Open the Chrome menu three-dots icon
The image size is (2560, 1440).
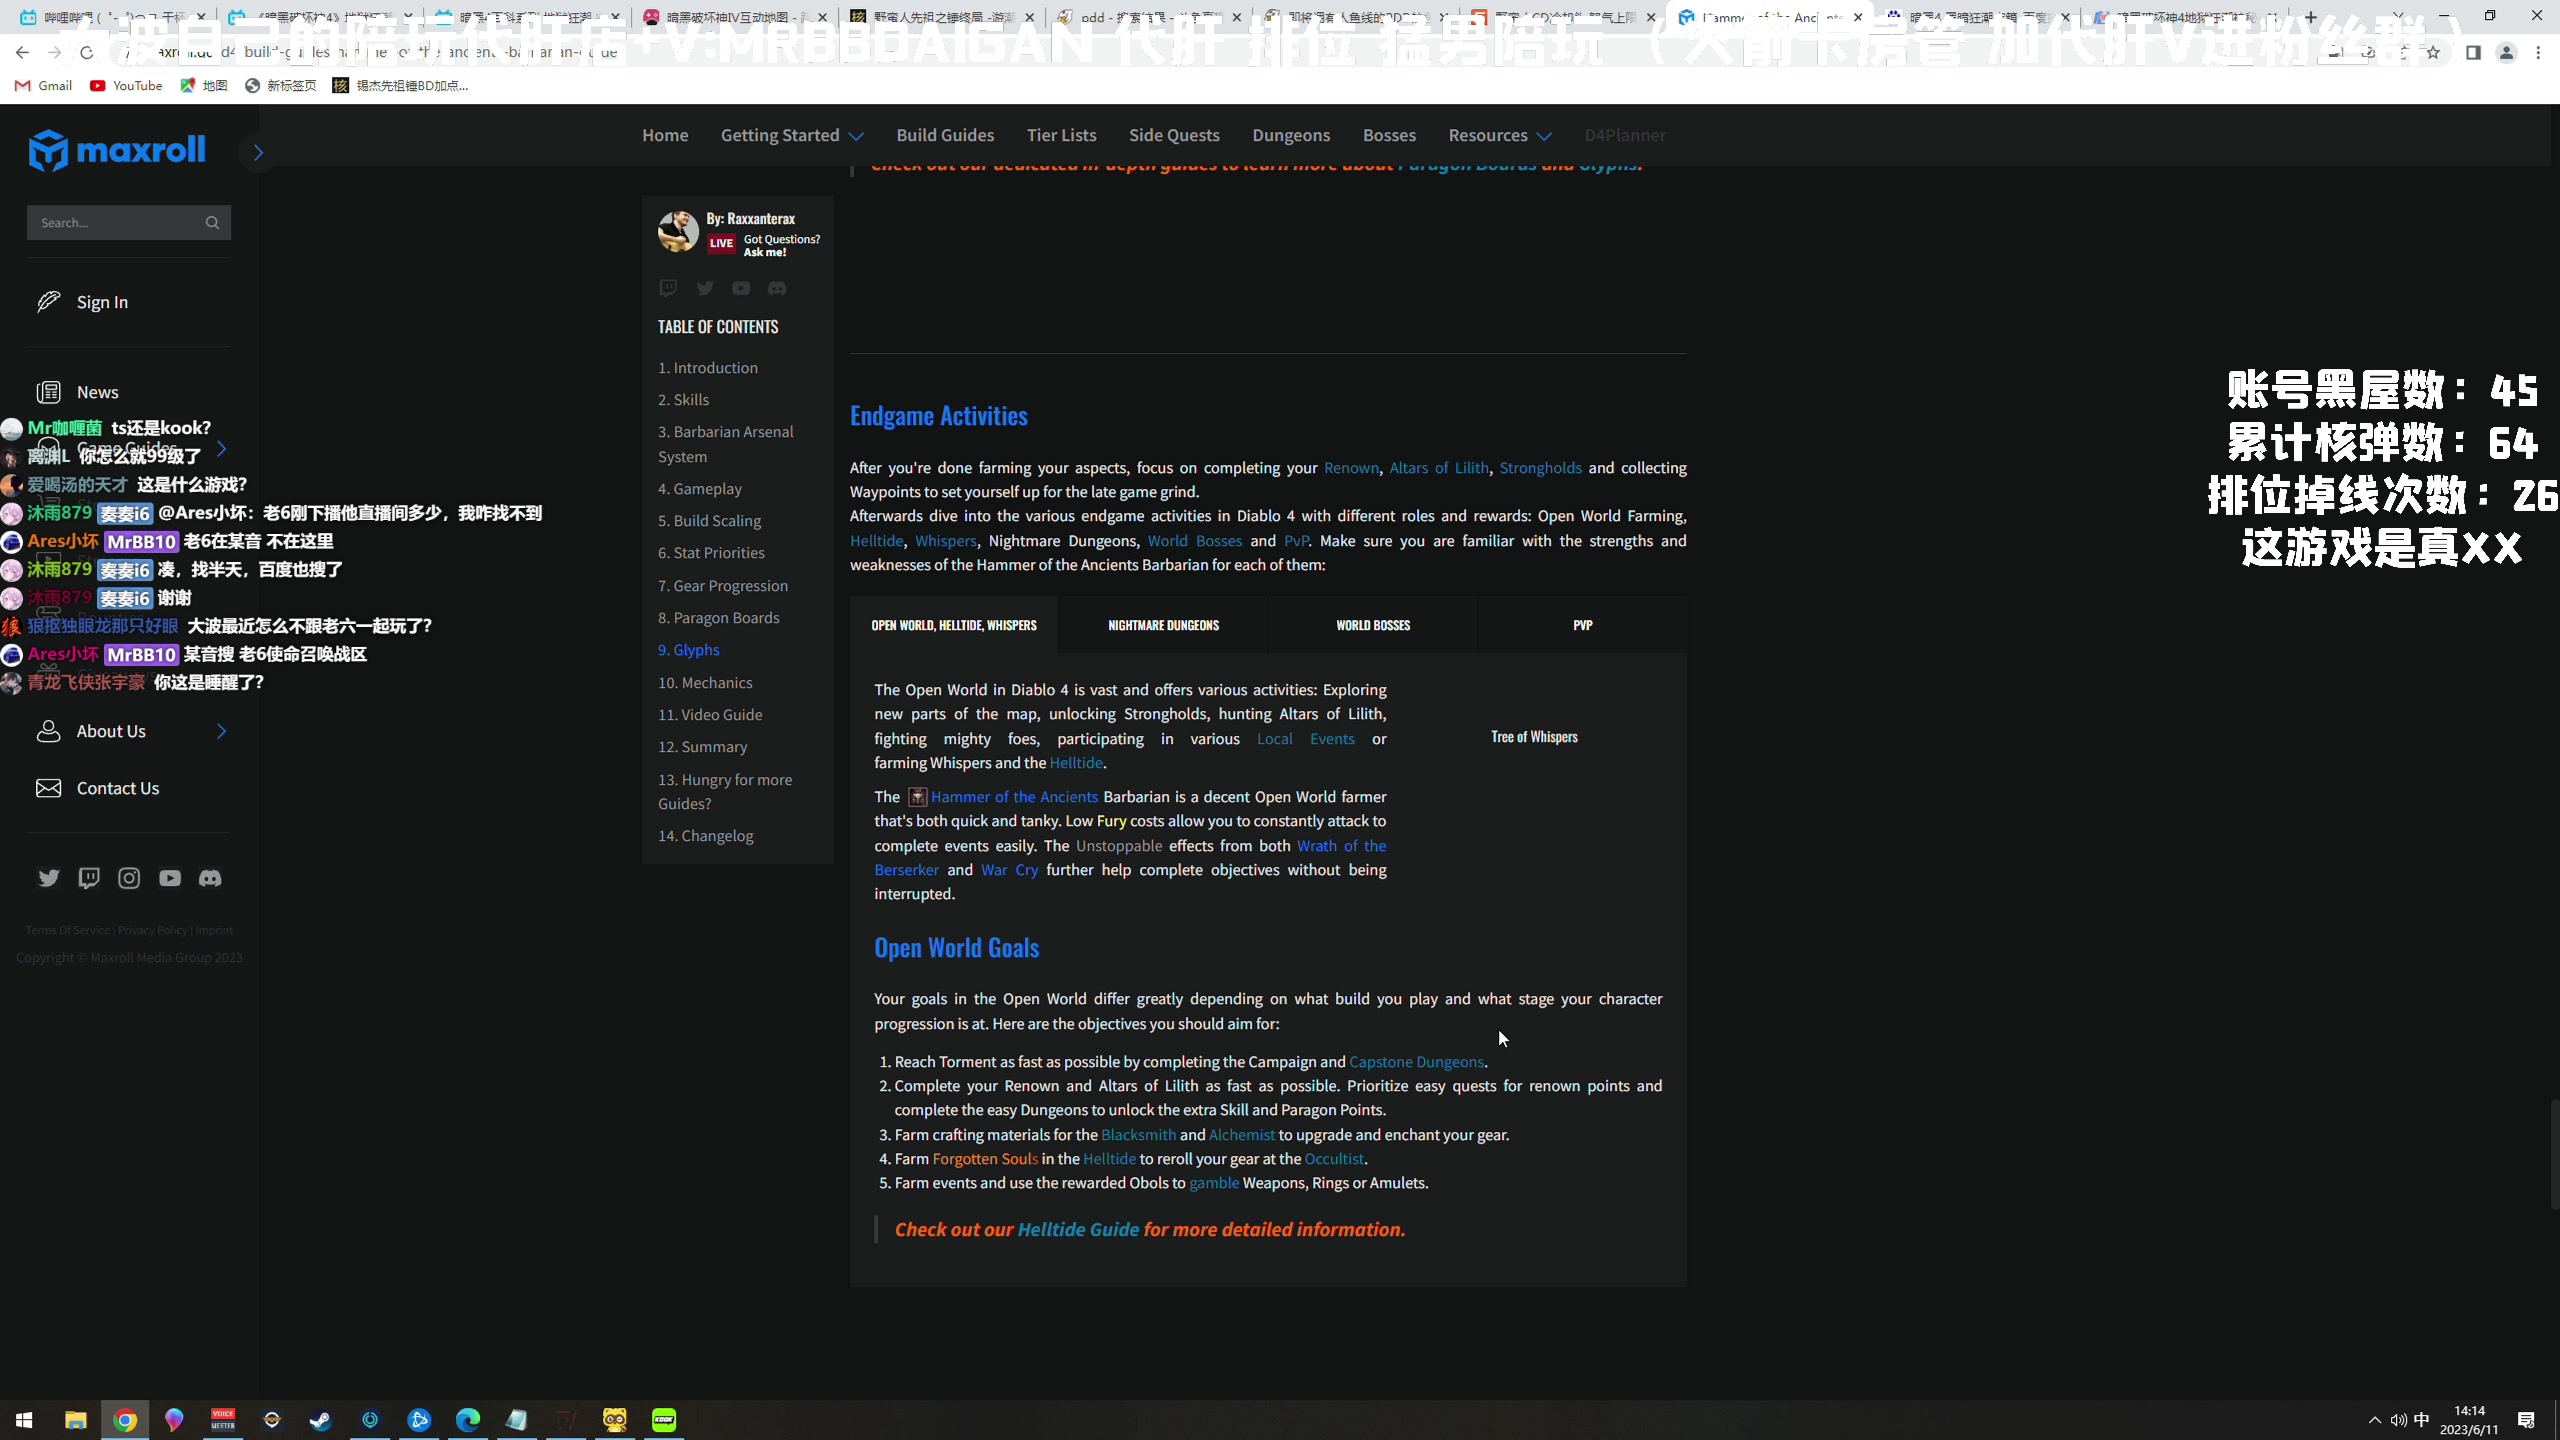[x=2538, y=52]
